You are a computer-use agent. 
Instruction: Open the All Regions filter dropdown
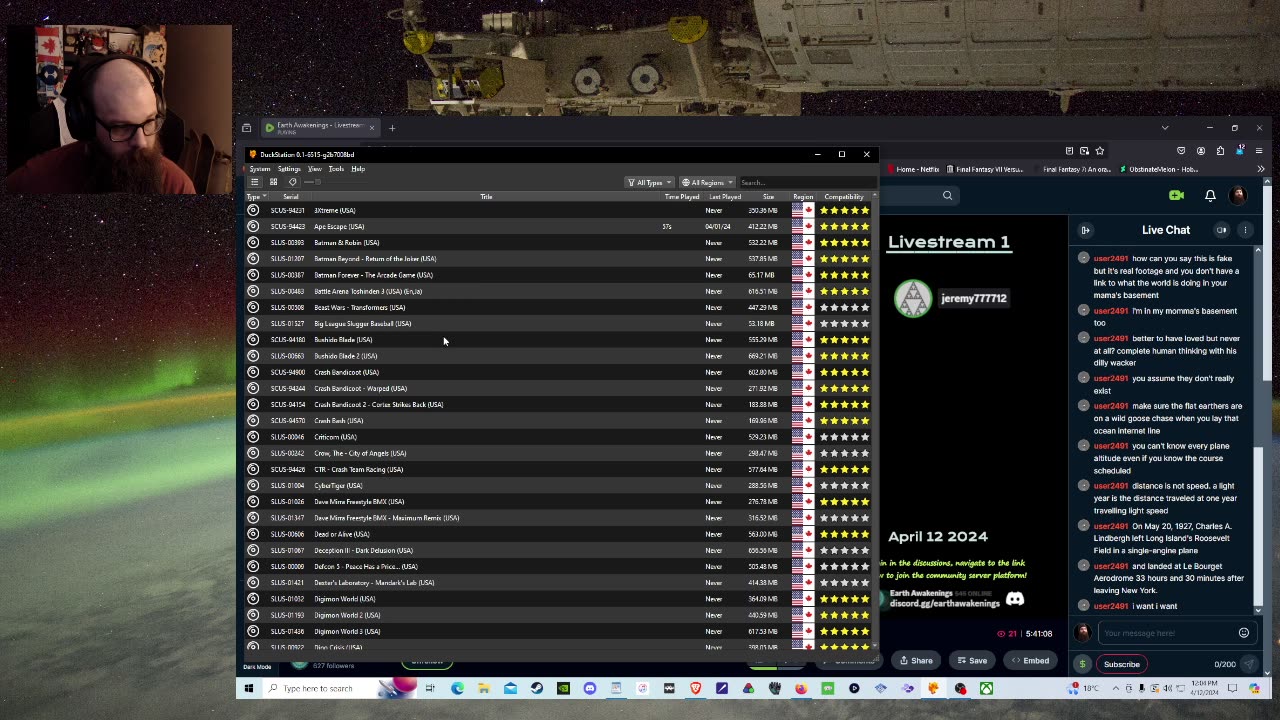tap(707, 182)
